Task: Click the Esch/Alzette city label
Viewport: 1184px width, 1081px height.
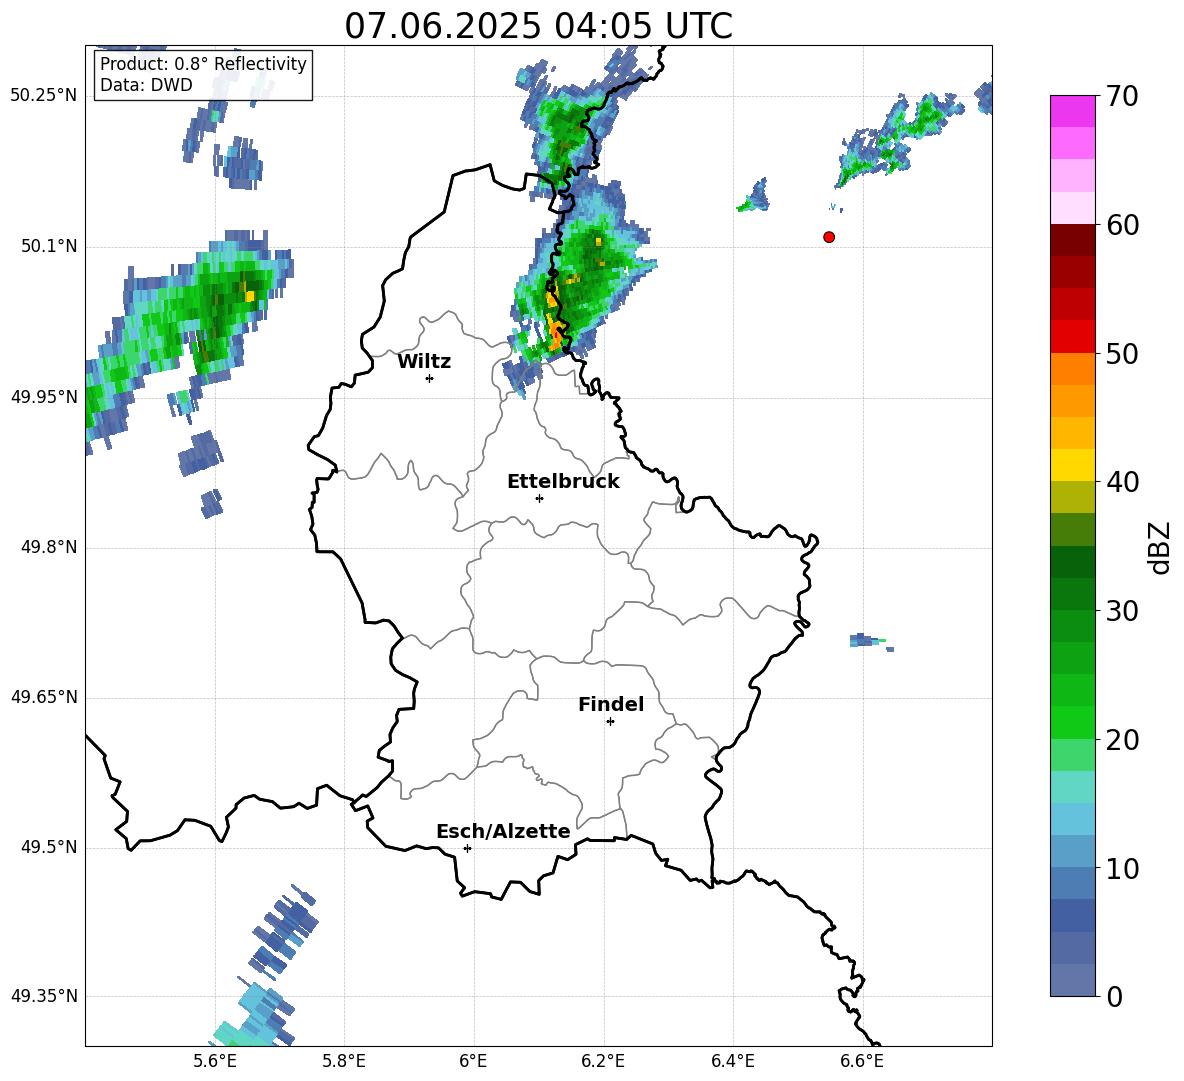Action: (x=503, y=831)
